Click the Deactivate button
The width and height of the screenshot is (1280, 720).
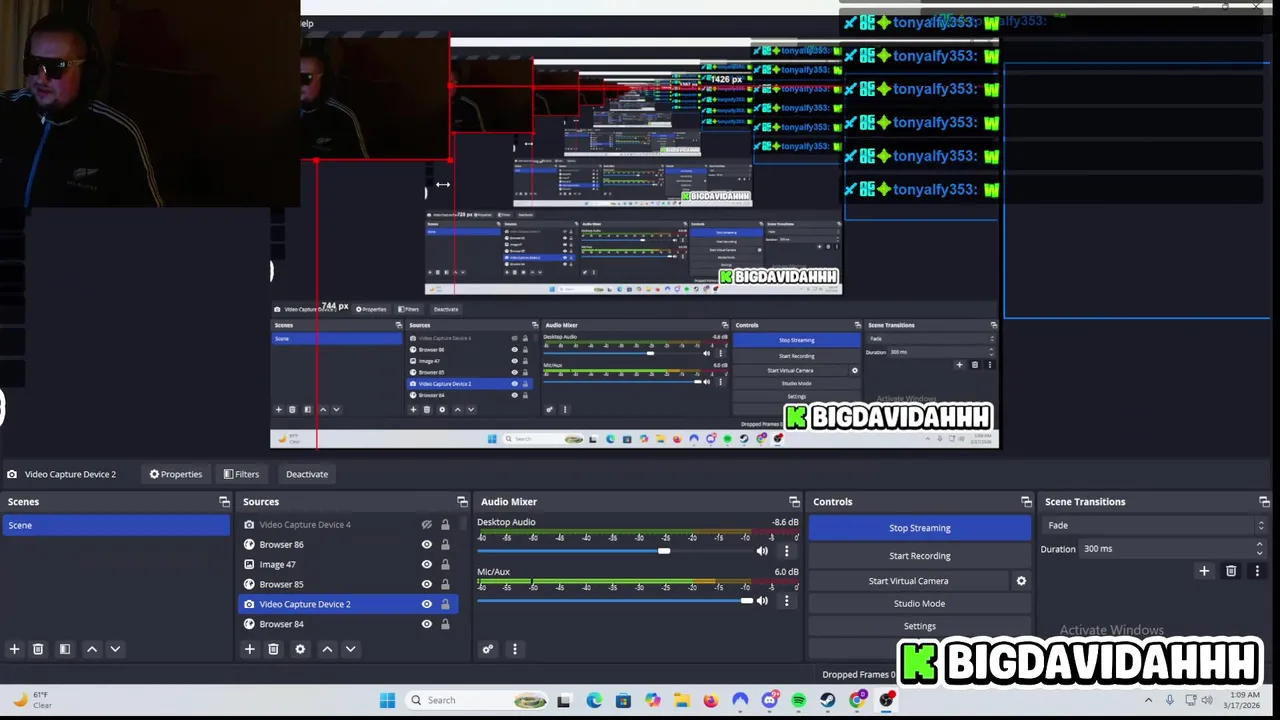coord(307,474)
